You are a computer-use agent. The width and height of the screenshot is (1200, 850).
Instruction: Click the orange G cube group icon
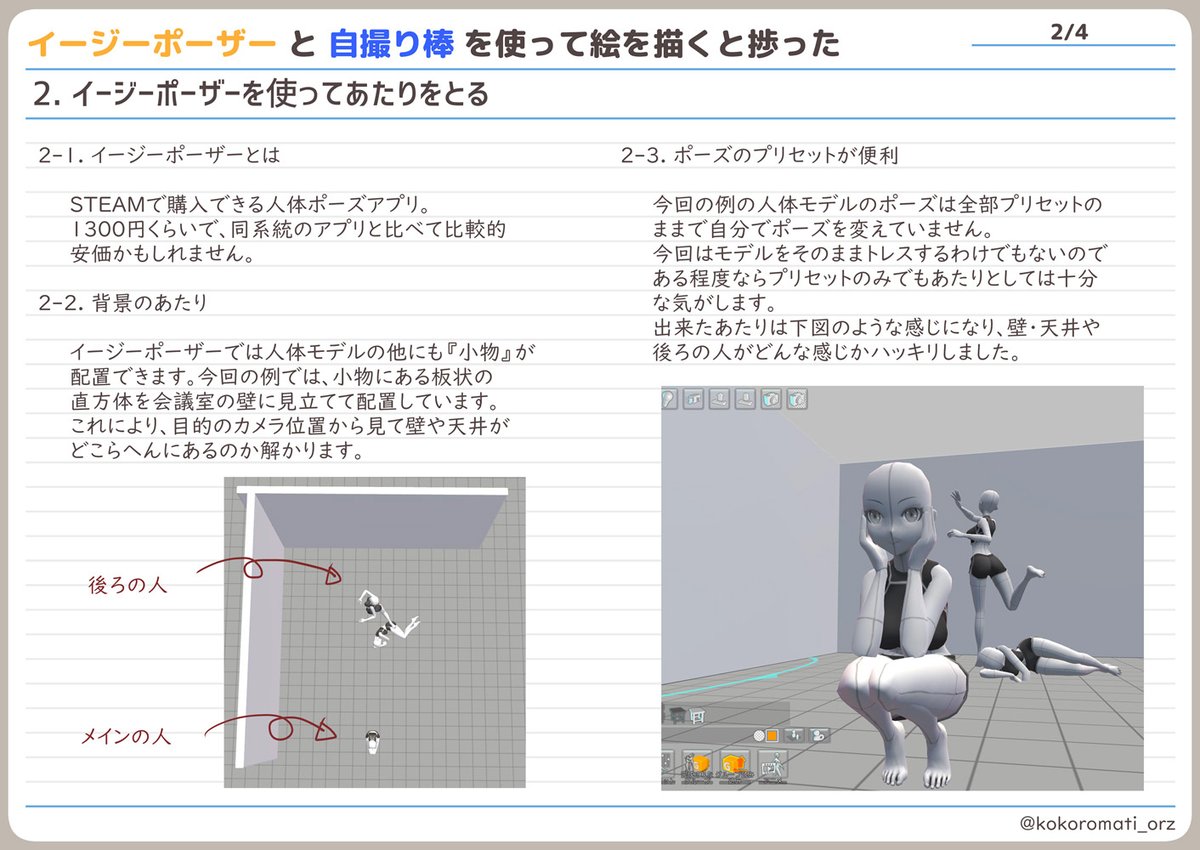735,765
